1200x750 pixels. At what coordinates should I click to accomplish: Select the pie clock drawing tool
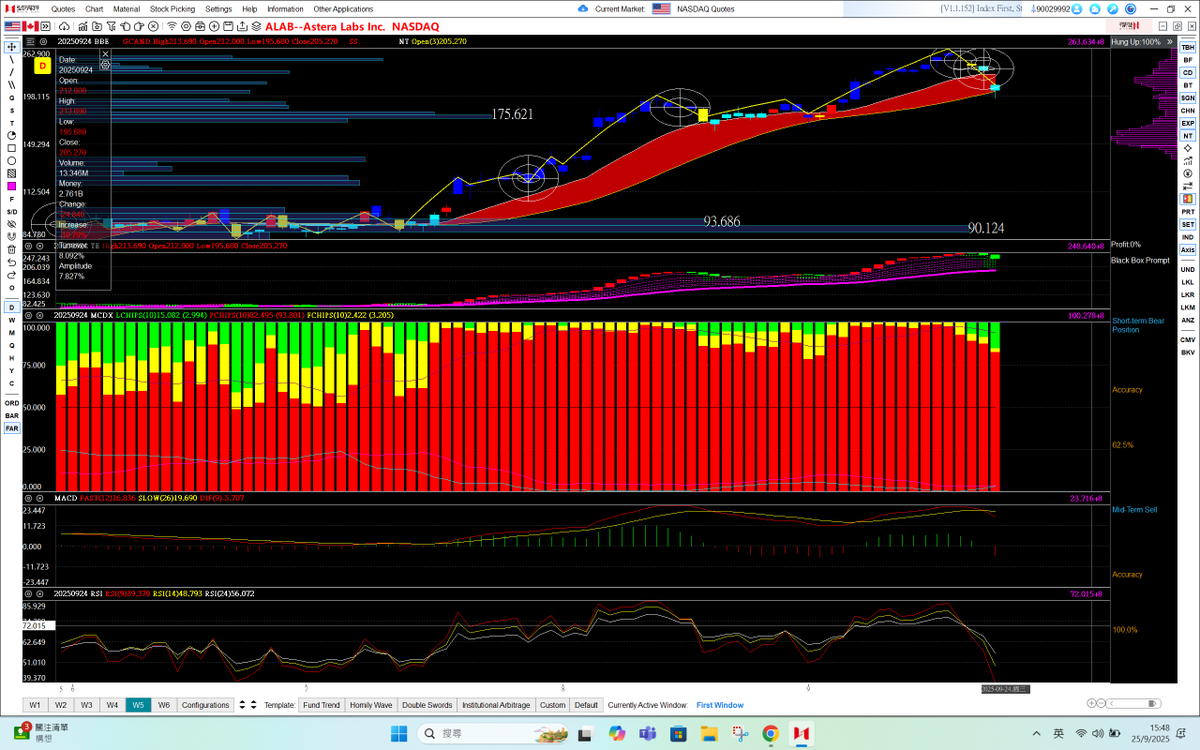click(12, 136)
